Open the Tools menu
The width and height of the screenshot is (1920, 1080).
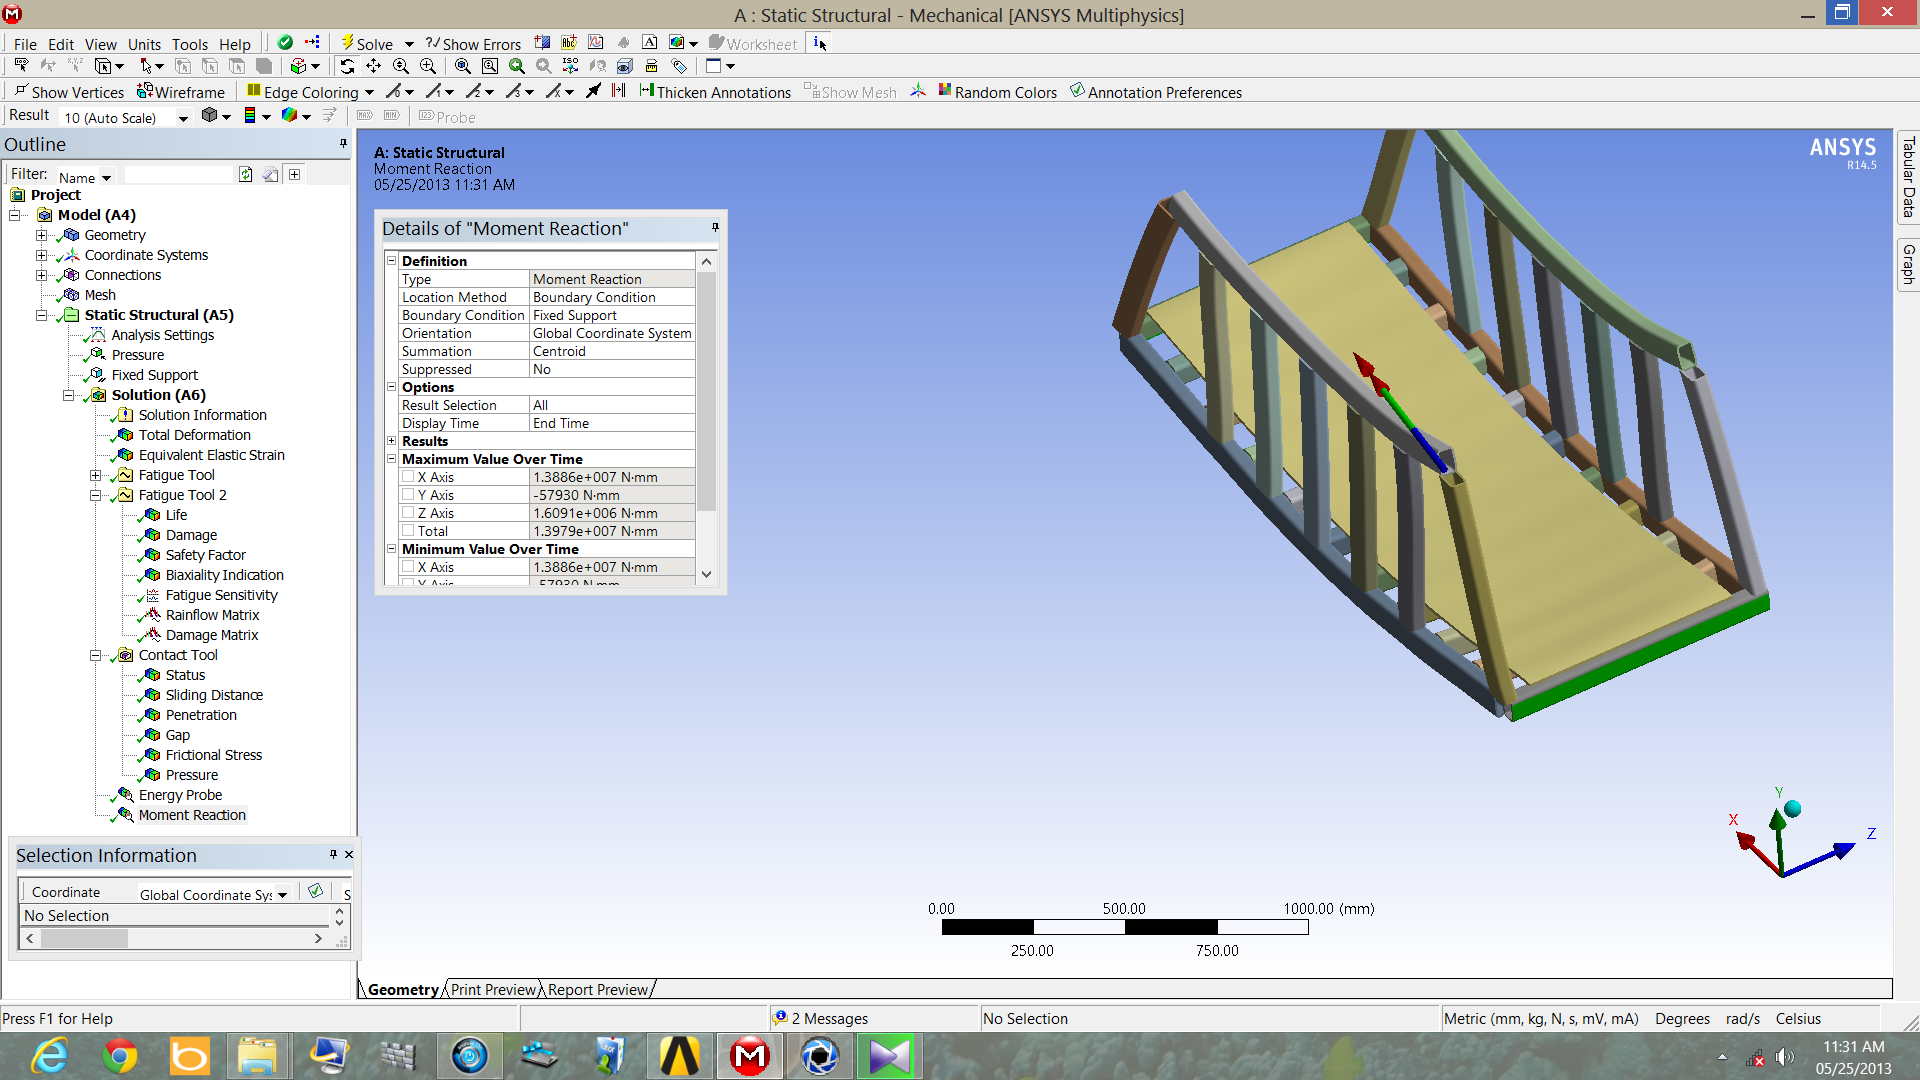(x=190, y=44)
